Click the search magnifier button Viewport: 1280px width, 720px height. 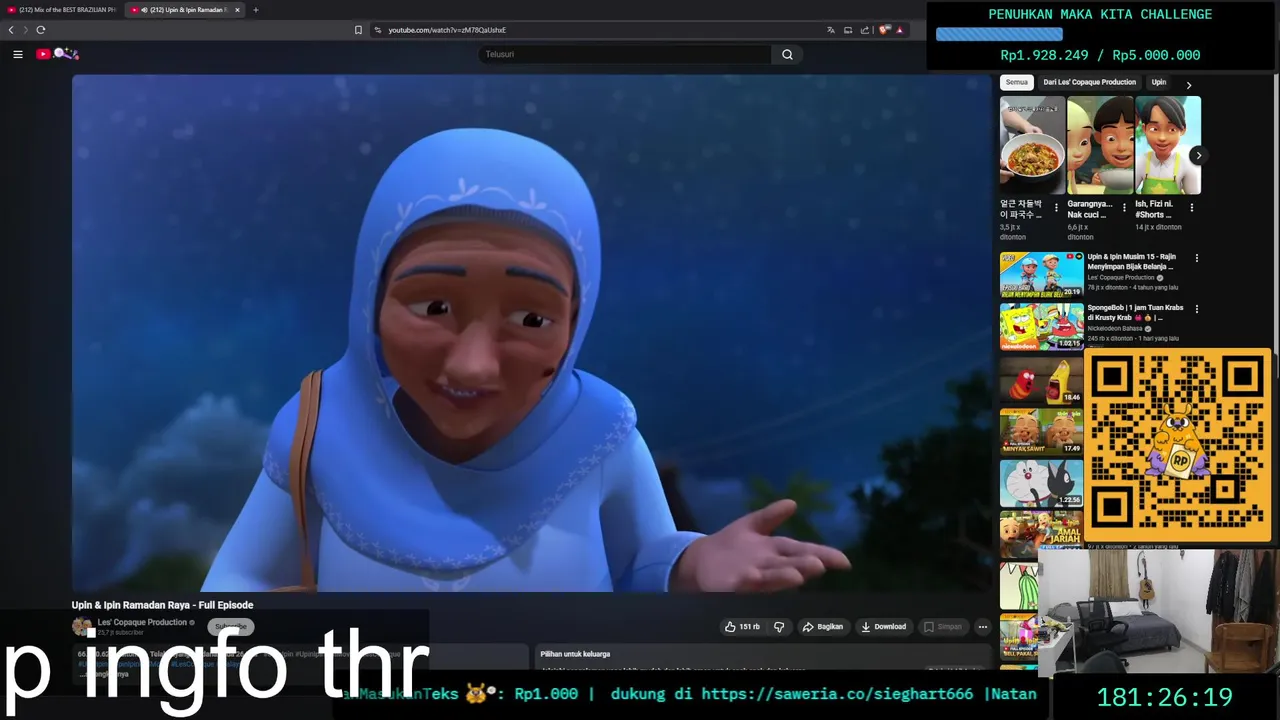(787, 54)
